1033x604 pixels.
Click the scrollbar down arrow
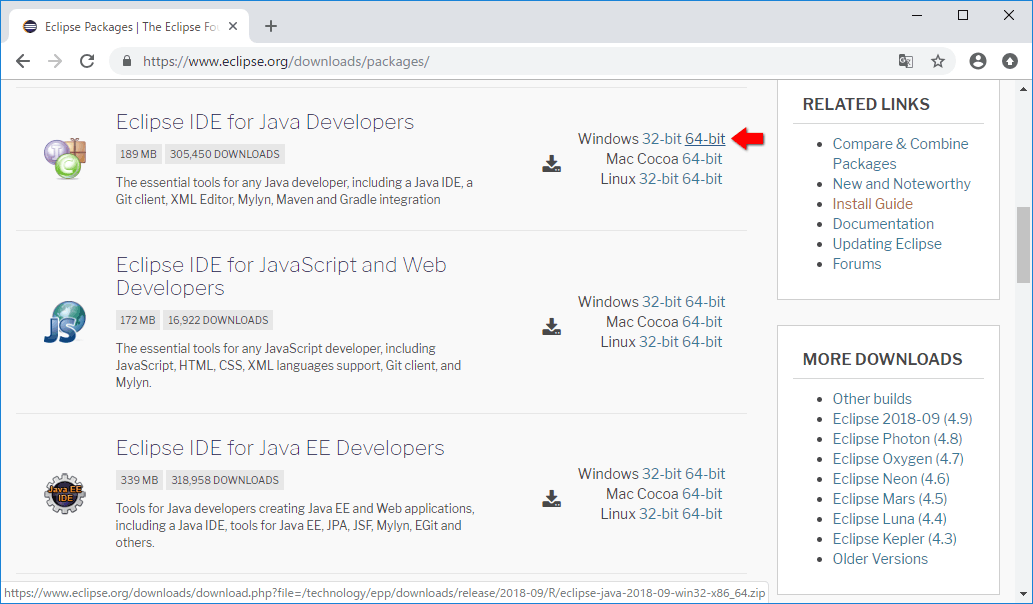1023,593
